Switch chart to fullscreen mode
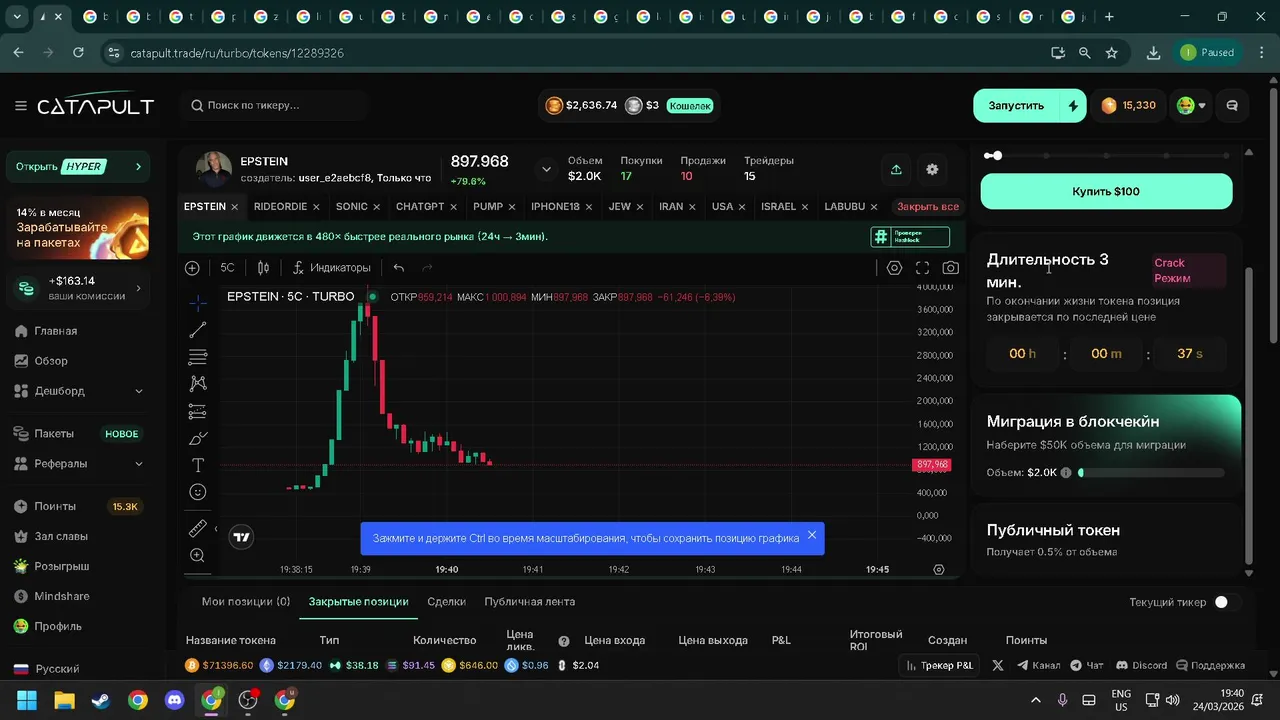1280x720 pixels. (922, 268)
